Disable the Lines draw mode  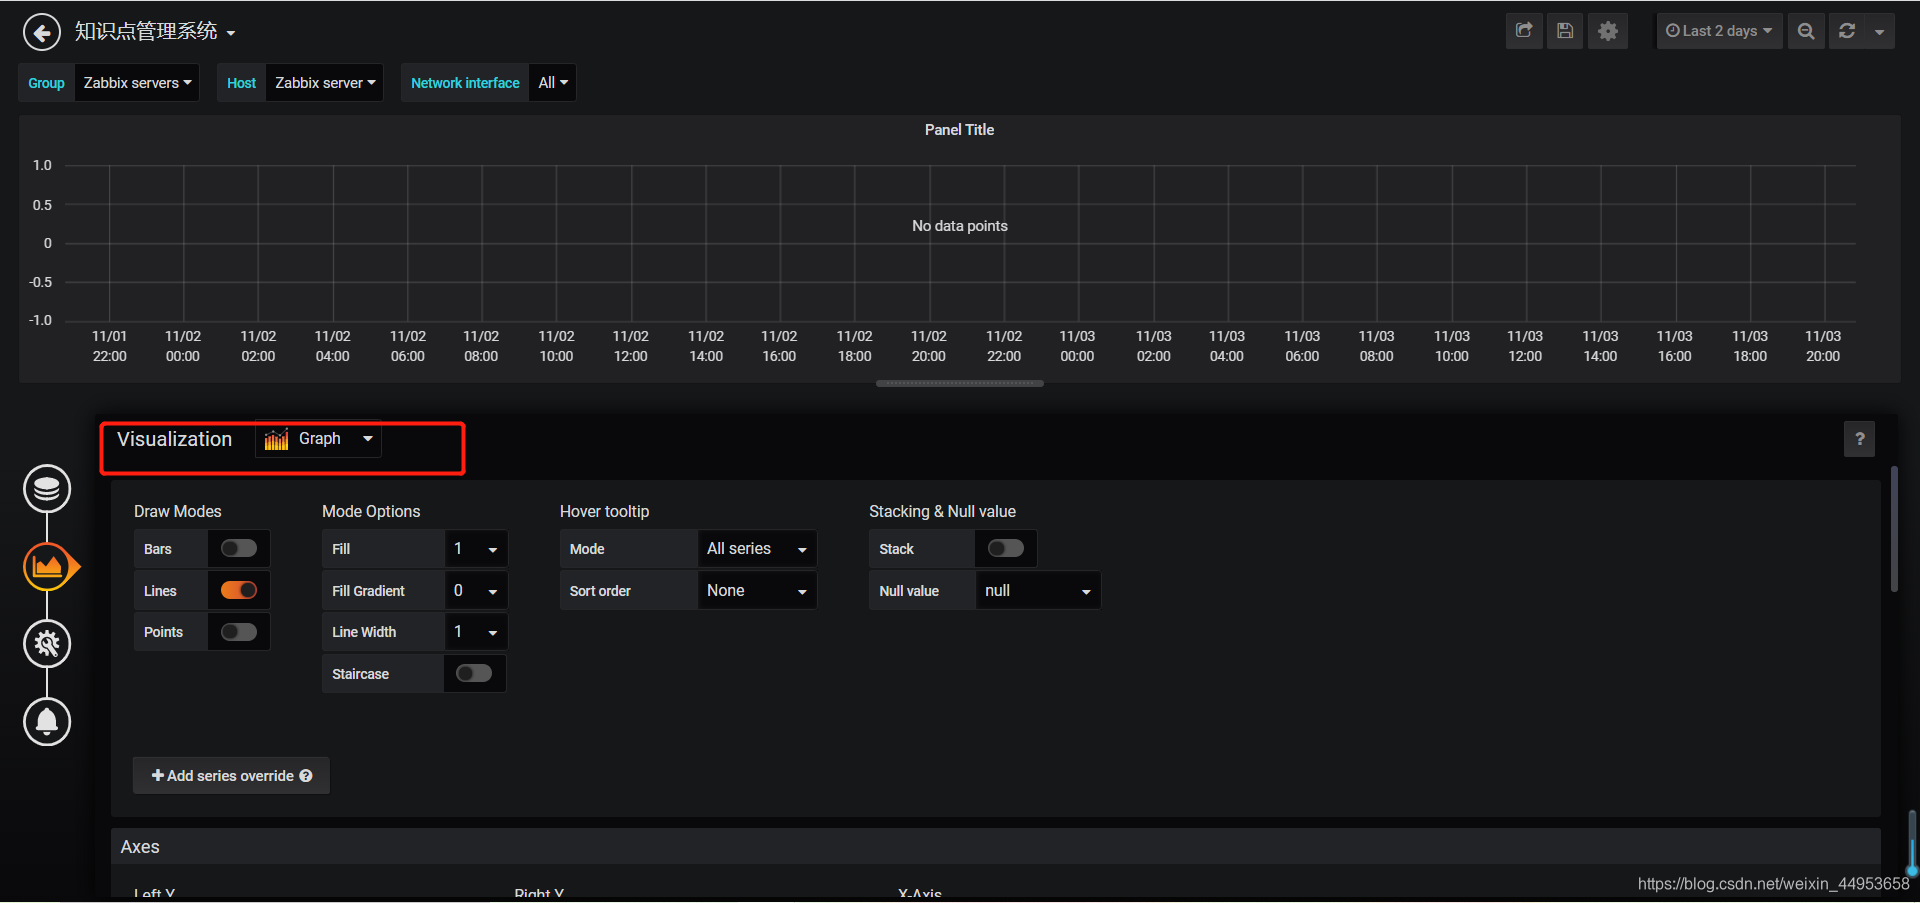(x=239, y=590)
